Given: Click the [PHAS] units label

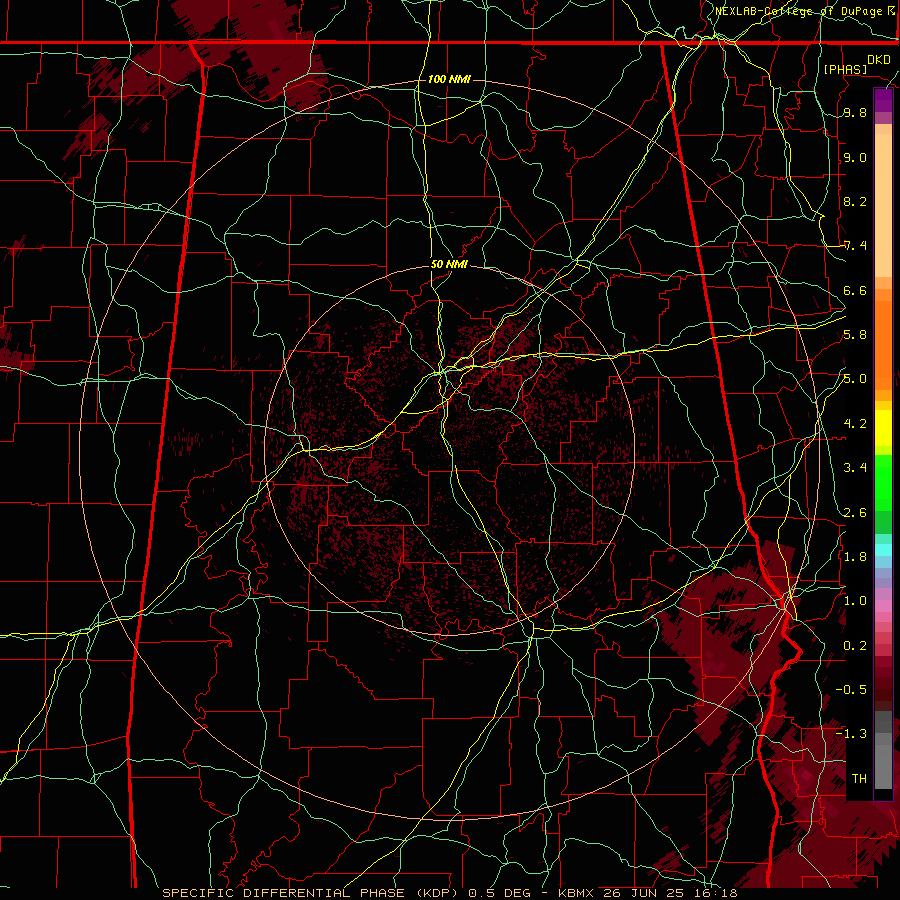Looking at the screenshot, I should (845, 69).
